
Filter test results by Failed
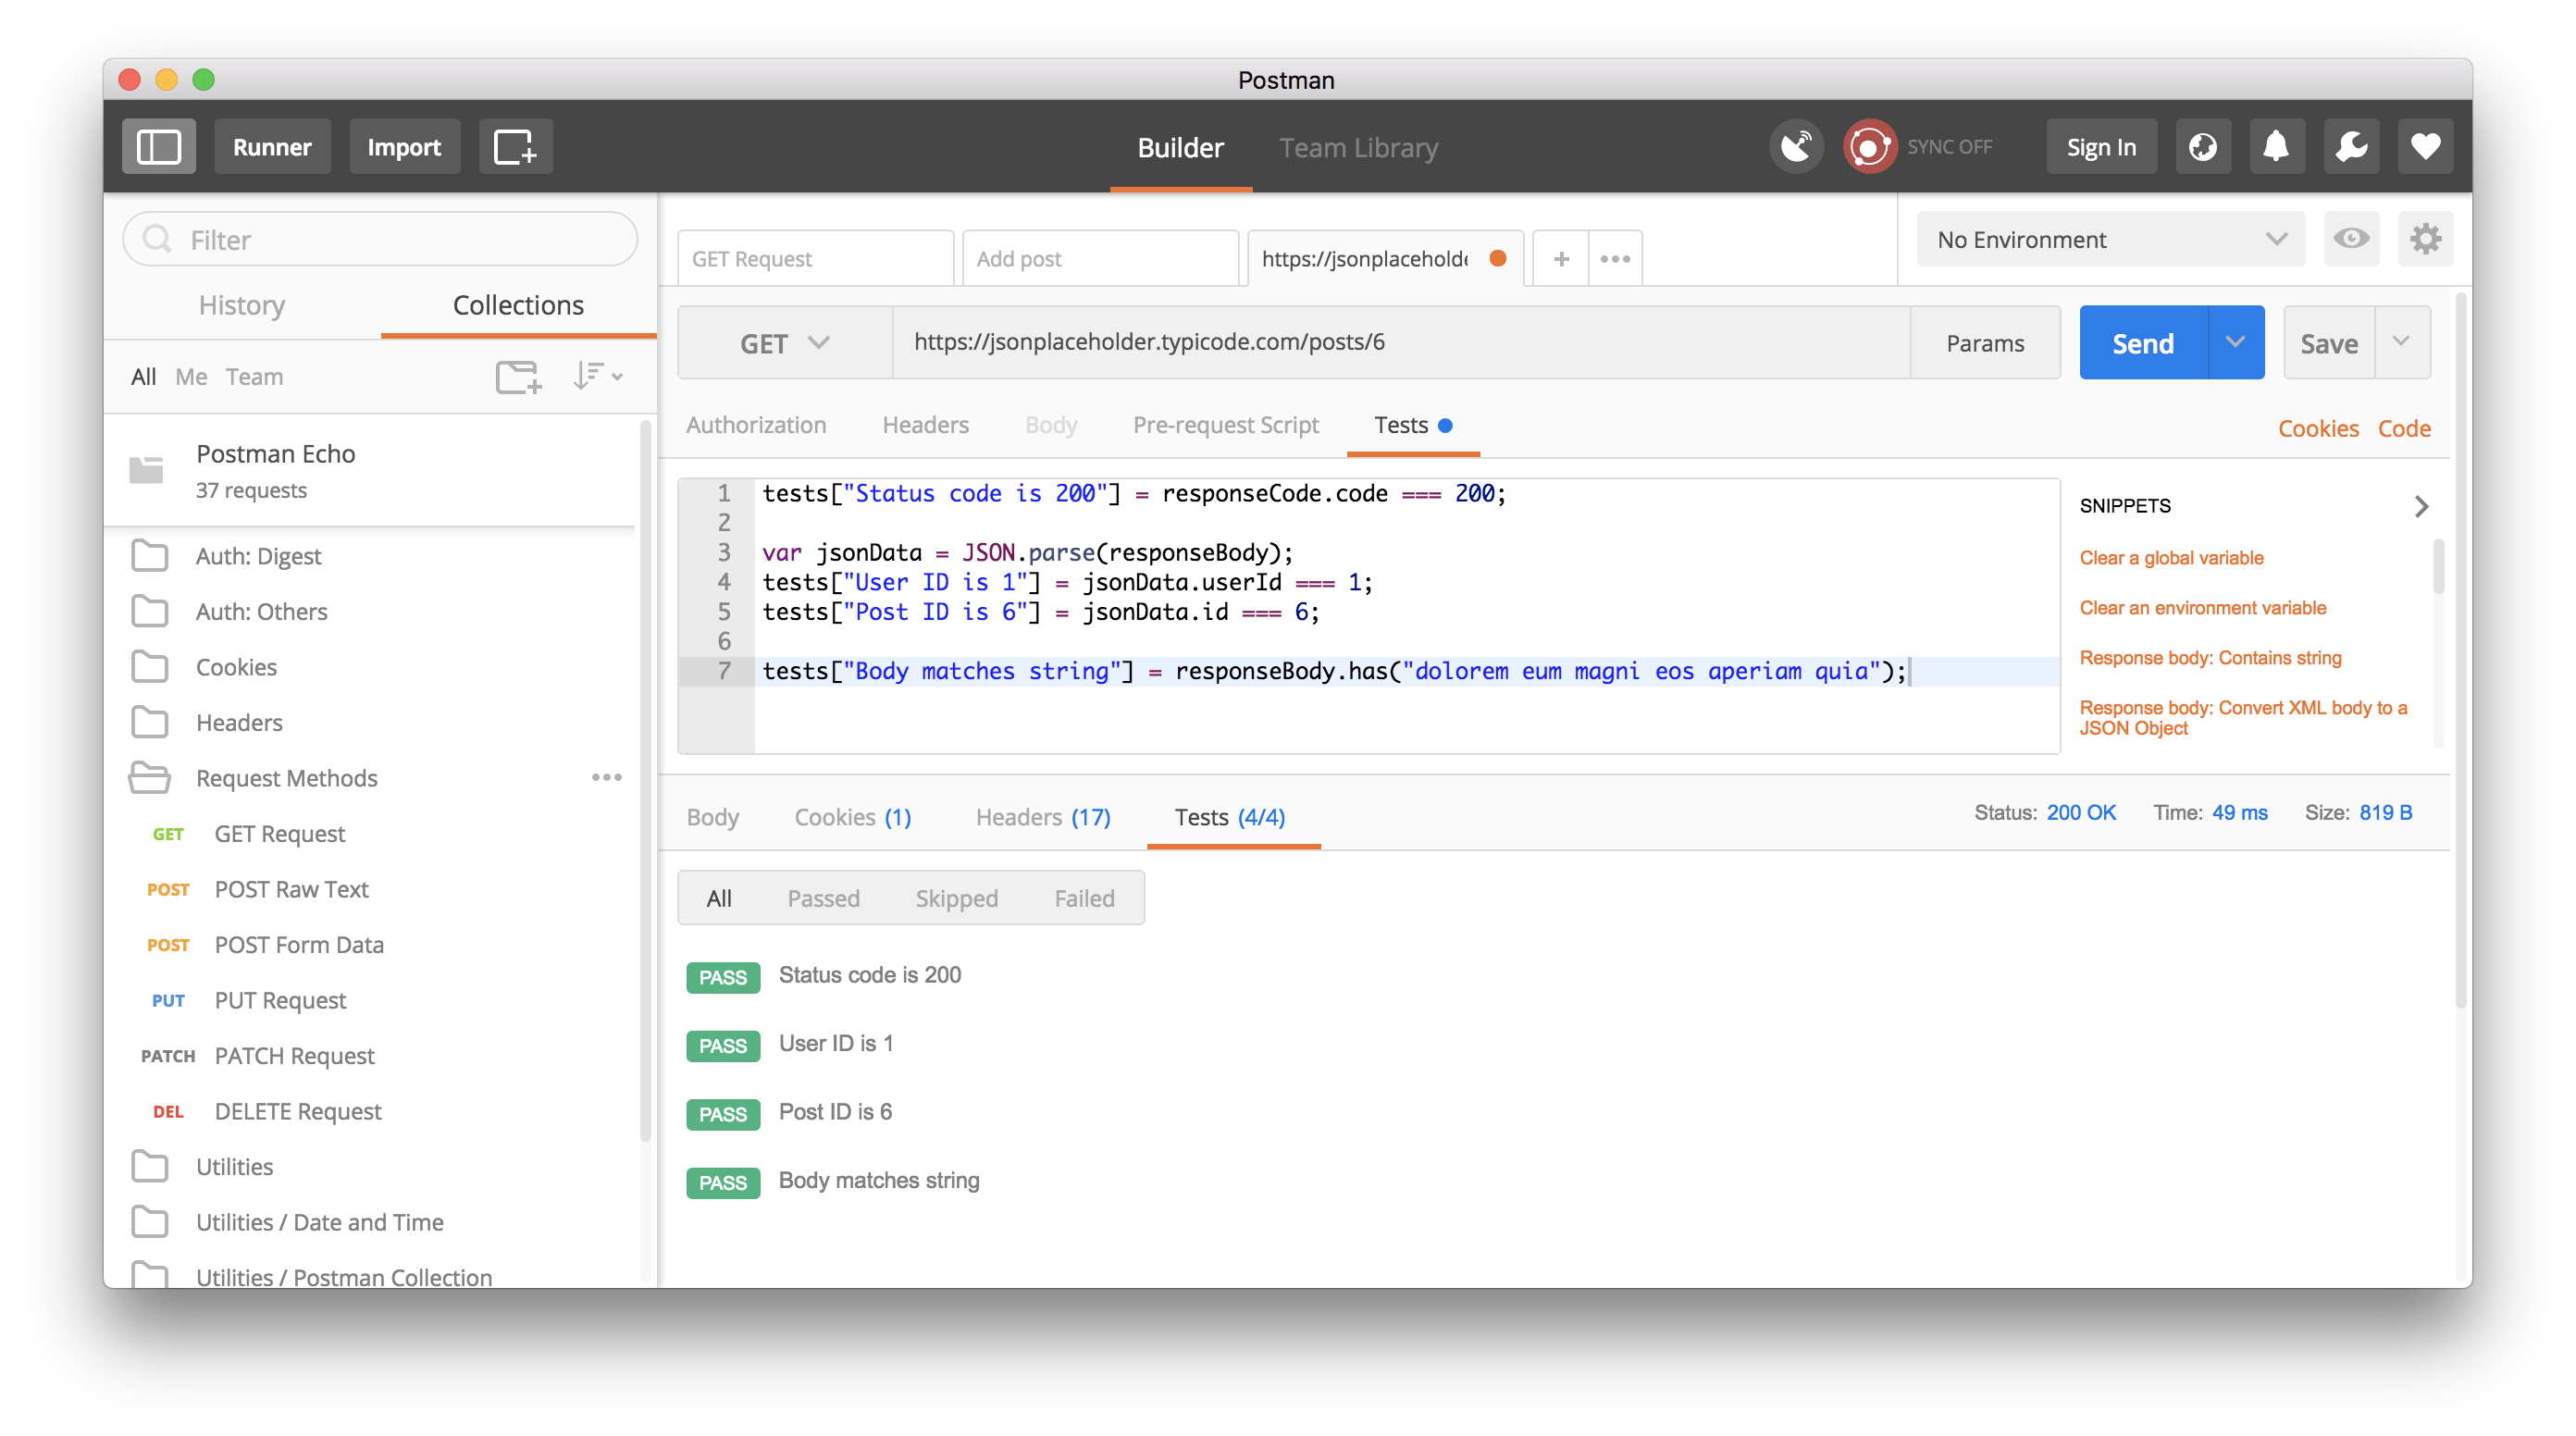(x=1084, y=898)
